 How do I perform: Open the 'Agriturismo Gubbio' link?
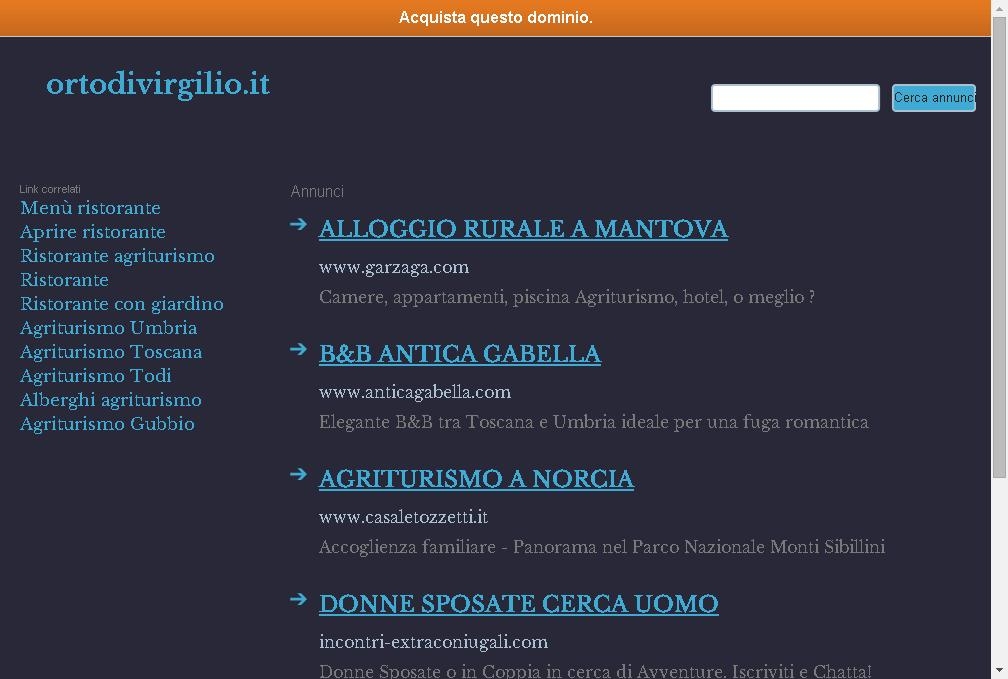point(107,424)
